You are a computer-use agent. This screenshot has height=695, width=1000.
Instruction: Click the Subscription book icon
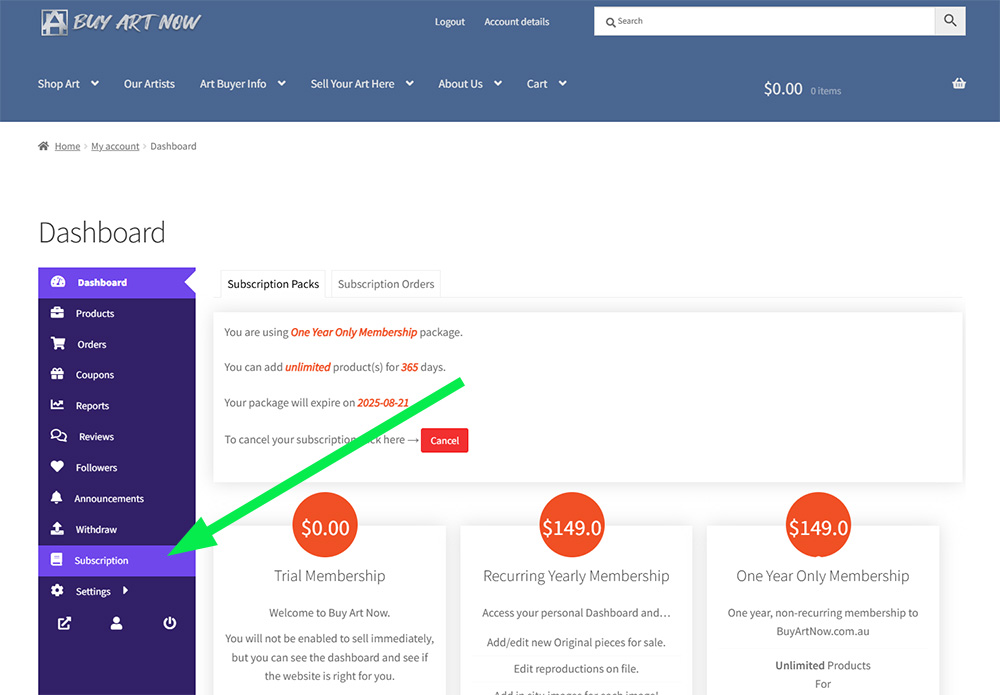(57, 559)
